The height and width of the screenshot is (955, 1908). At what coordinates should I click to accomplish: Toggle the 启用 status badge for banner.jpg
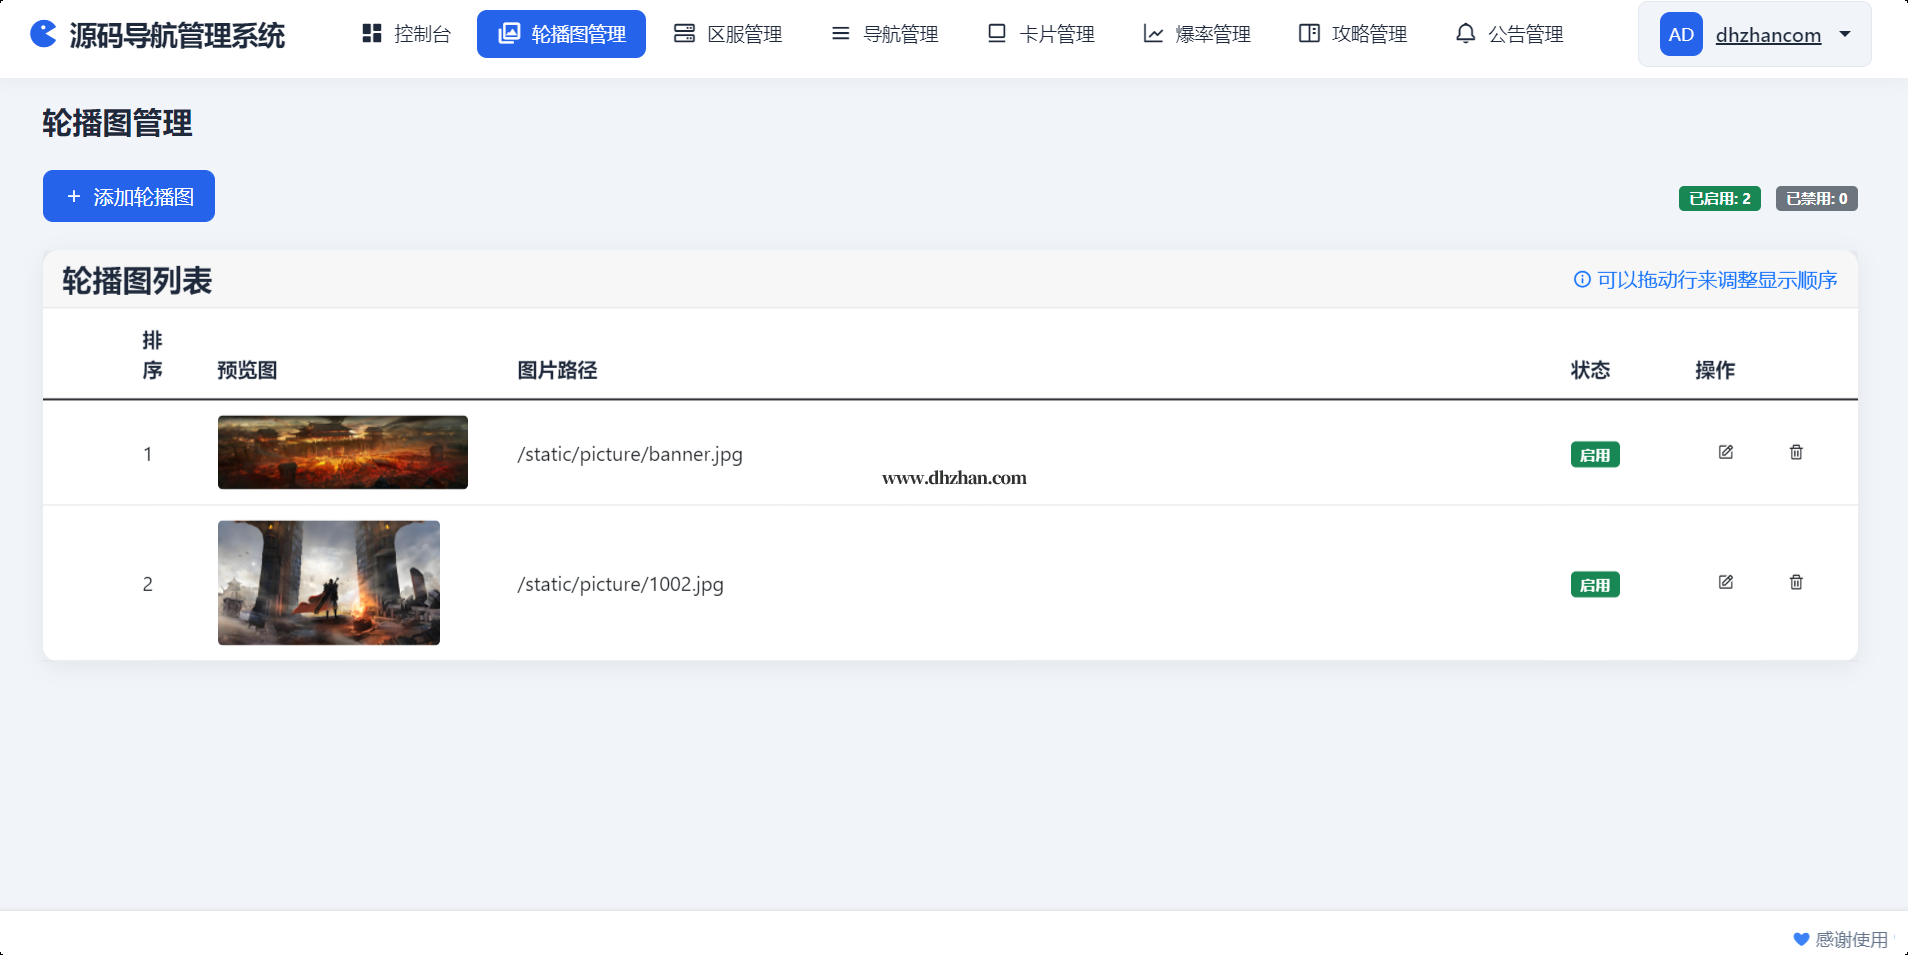[1595, 455]
